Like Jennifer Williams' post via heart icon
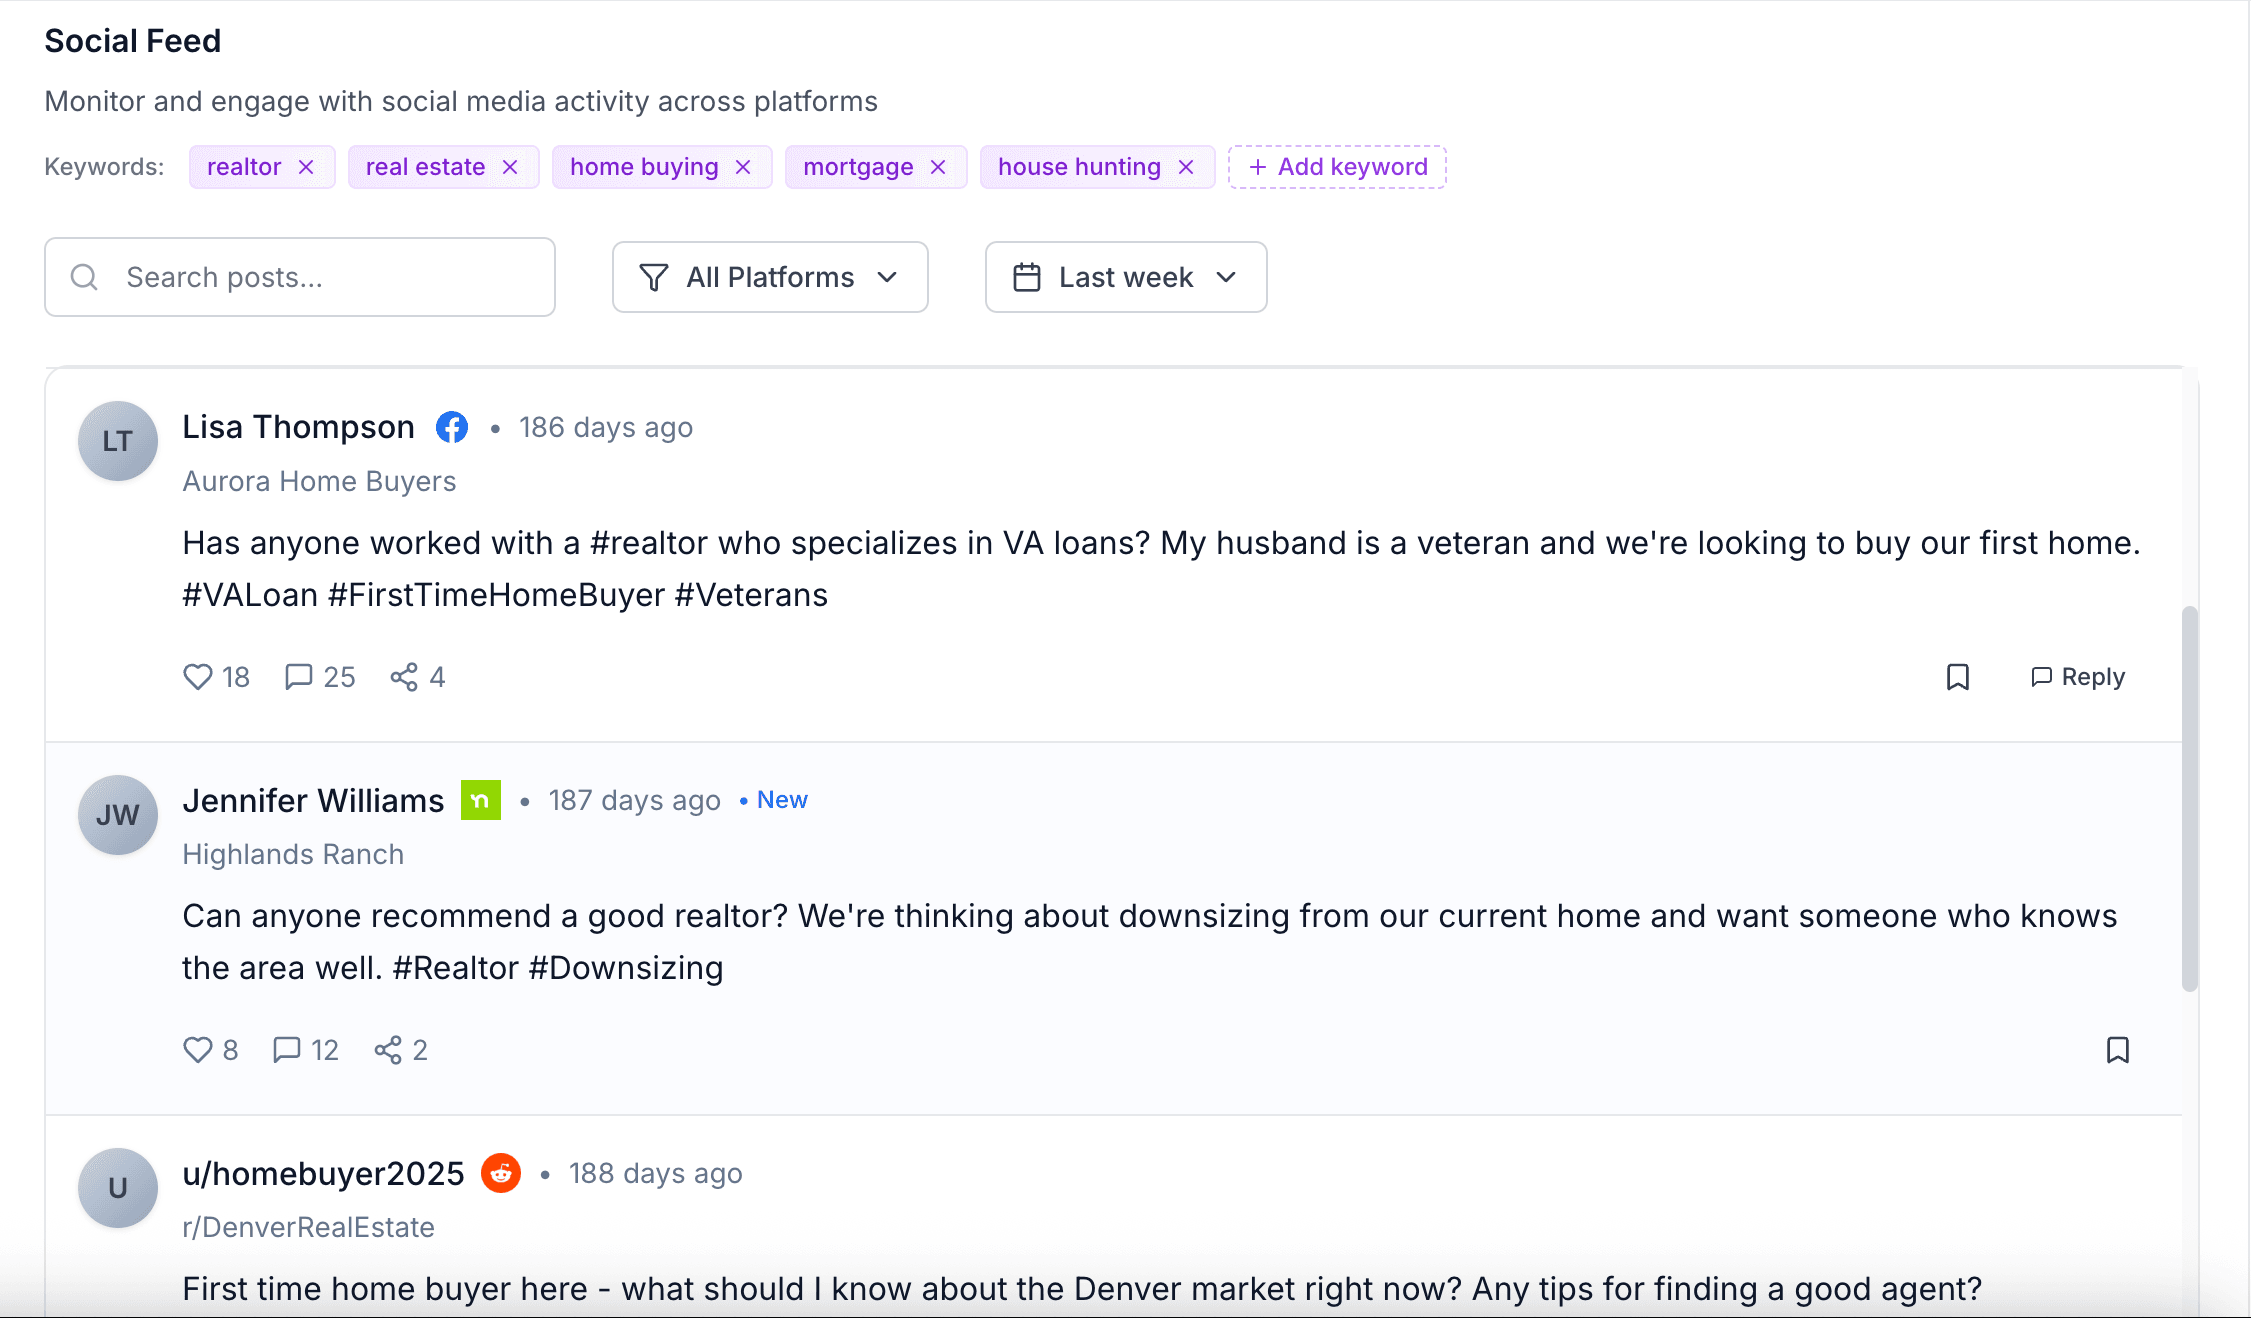This screenshot has height=1318, width=2251. [x=197, y=1050]
